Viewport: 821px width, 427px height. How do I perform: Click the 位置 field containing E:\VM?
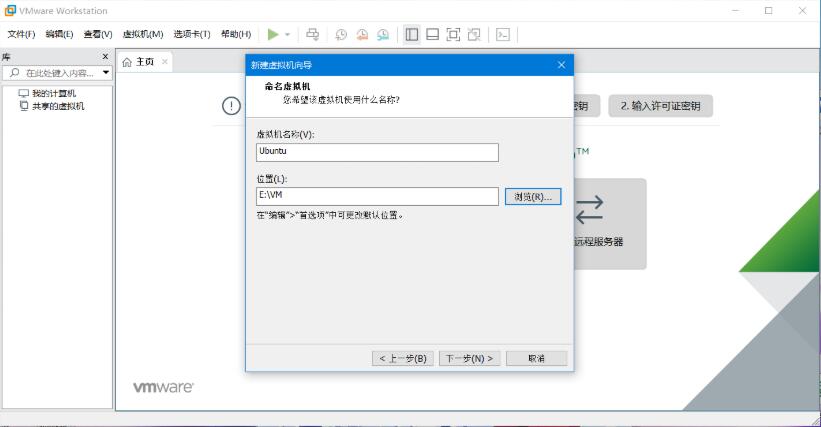click(377, 196)
